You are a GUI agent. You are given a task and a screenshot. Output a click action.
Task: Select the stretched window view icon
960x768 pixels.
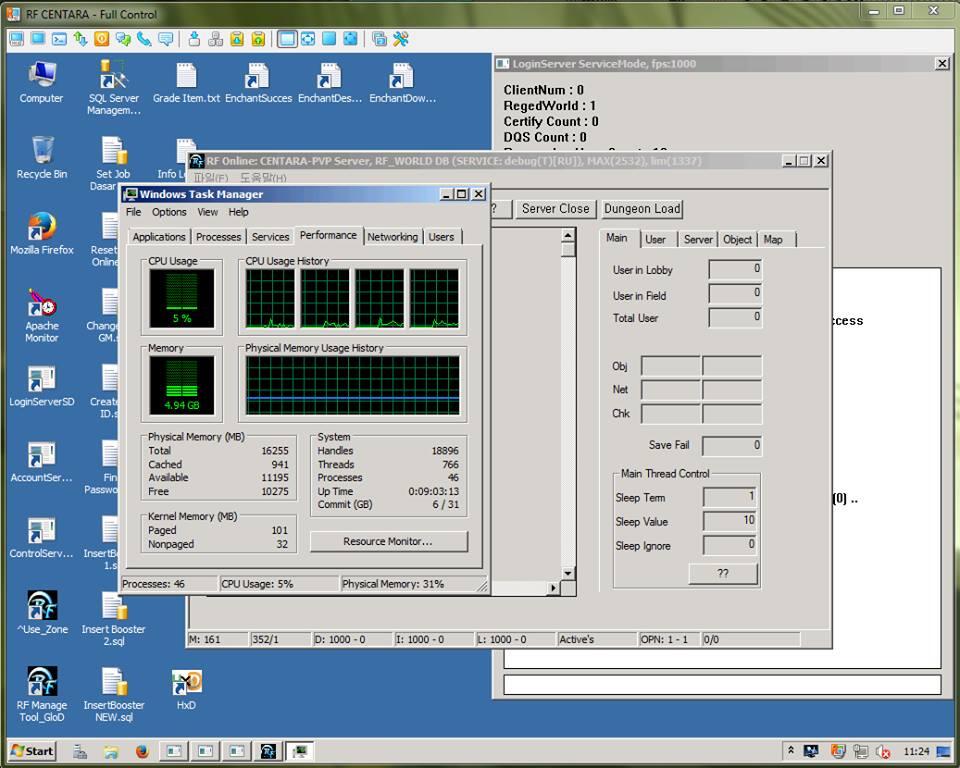tap(308, 39)
